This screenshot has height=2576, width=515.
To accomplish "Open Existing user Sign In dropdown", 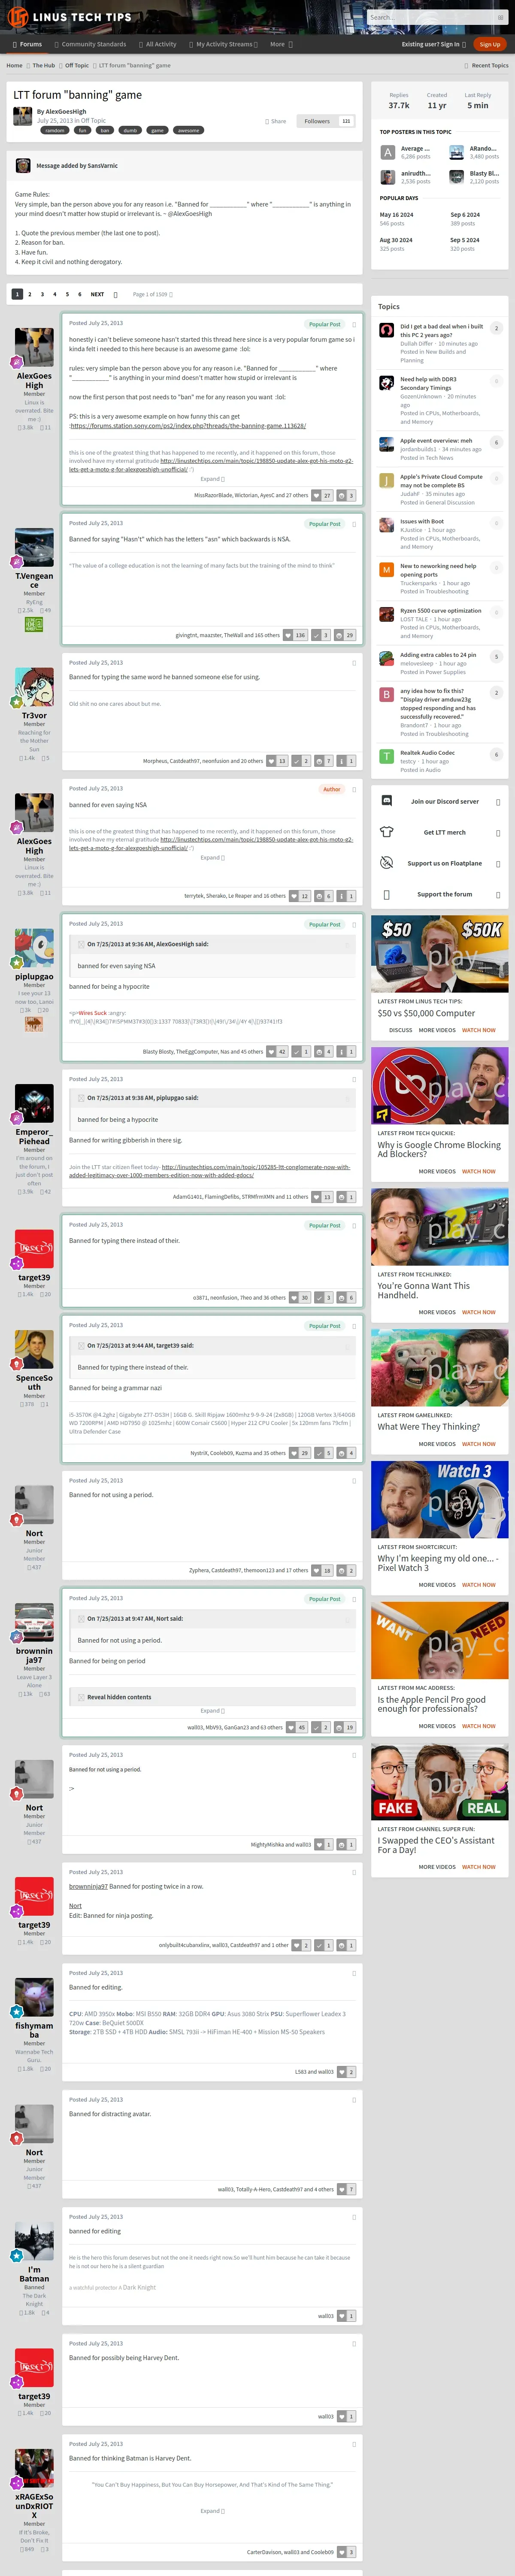I will pos(433,44).
